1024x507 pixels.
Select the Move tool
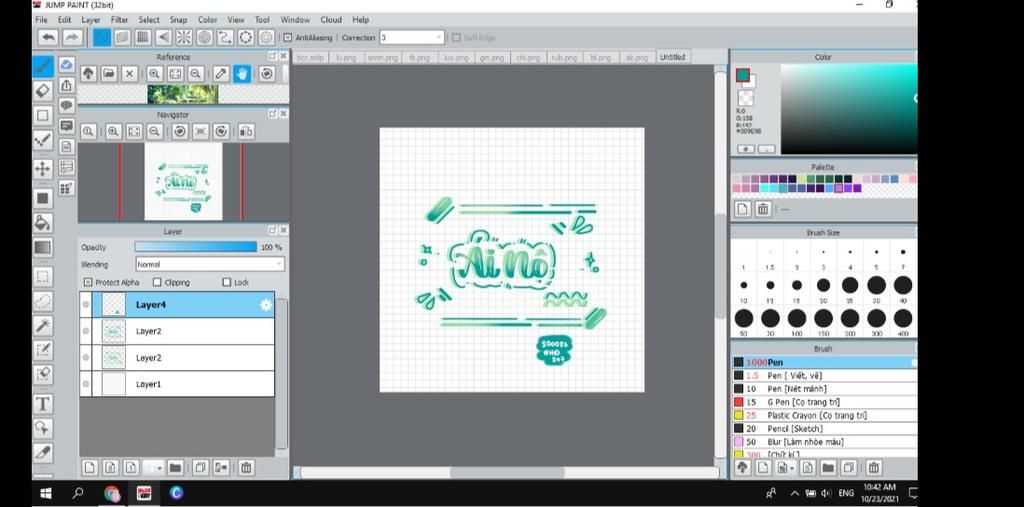coord(43,169)
